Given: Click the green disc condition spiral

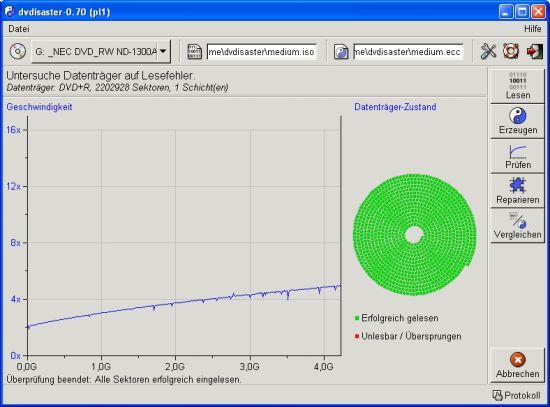Looking at the screenshot, I should click(414, 235).
